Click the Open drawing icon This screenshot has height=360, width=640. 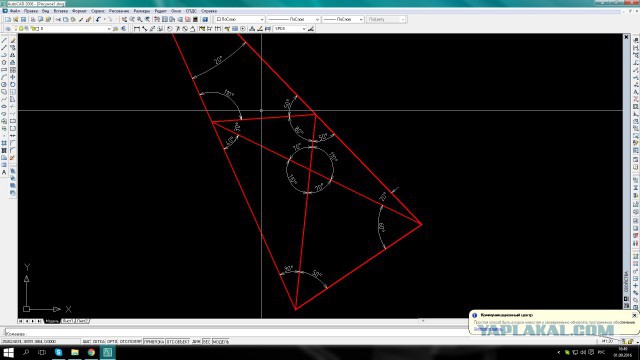tap(16, 19)
